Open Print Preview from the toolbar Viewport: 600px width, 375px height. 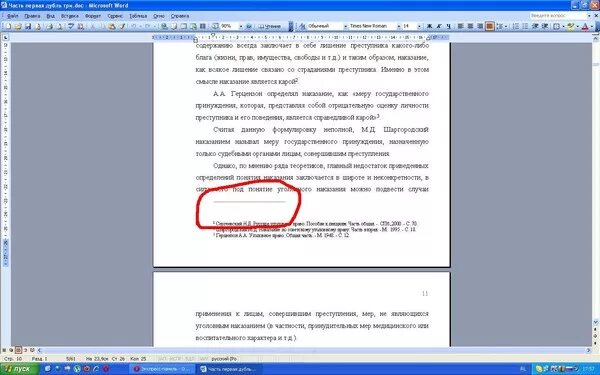pyautogui.click(x=59, y=26)
